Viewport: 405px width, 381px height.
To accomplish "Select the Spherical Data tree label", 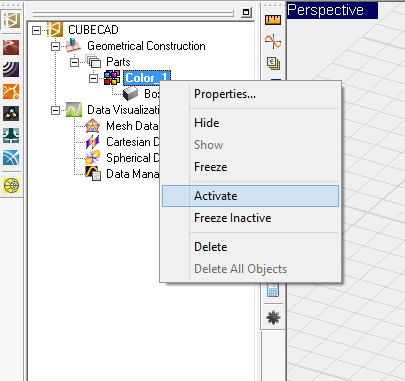I will coord(132,158).
